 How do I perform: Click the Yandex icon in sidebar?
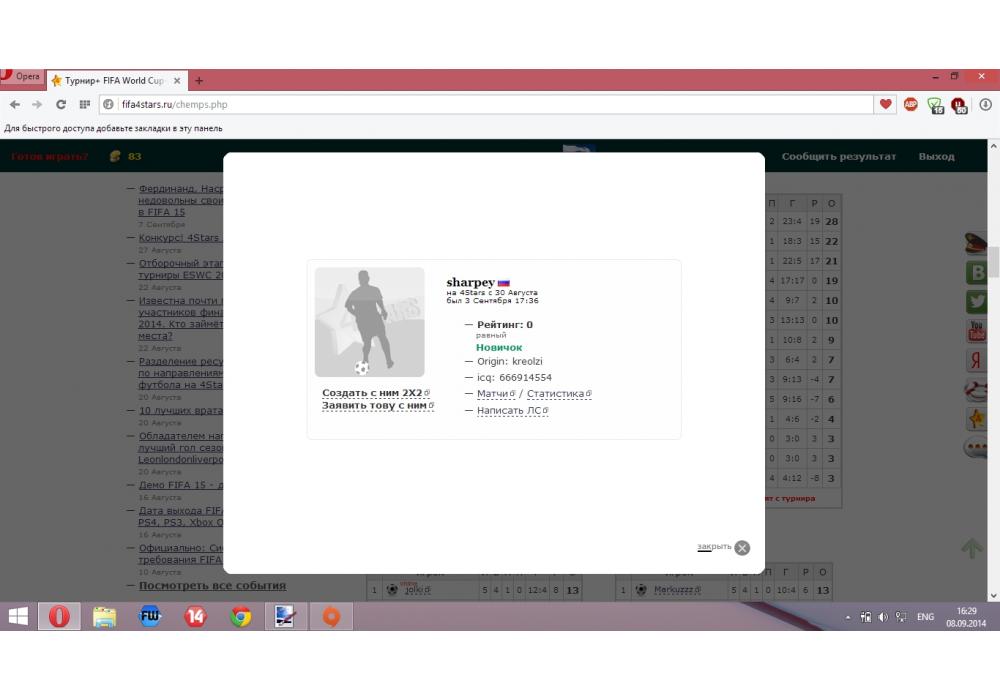click(977, 361)
